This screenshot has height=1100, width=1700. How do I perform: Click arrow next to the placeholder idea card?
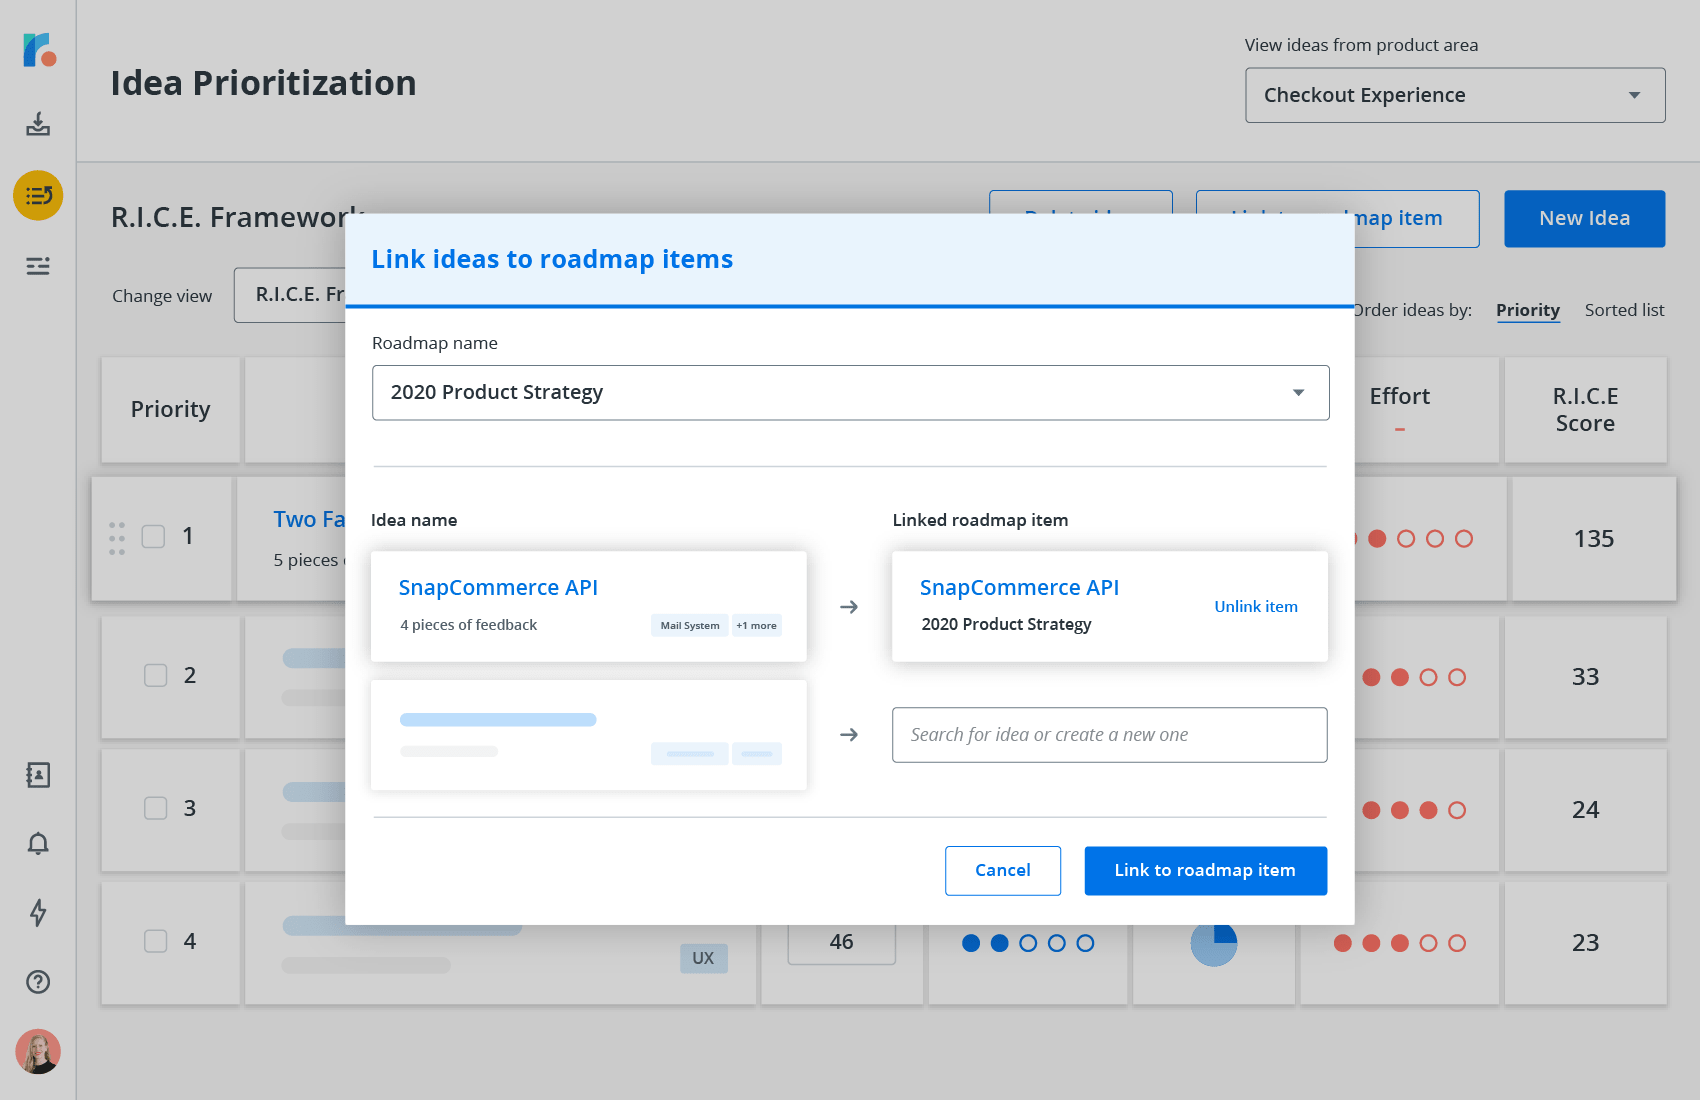(x=849, y=735)
